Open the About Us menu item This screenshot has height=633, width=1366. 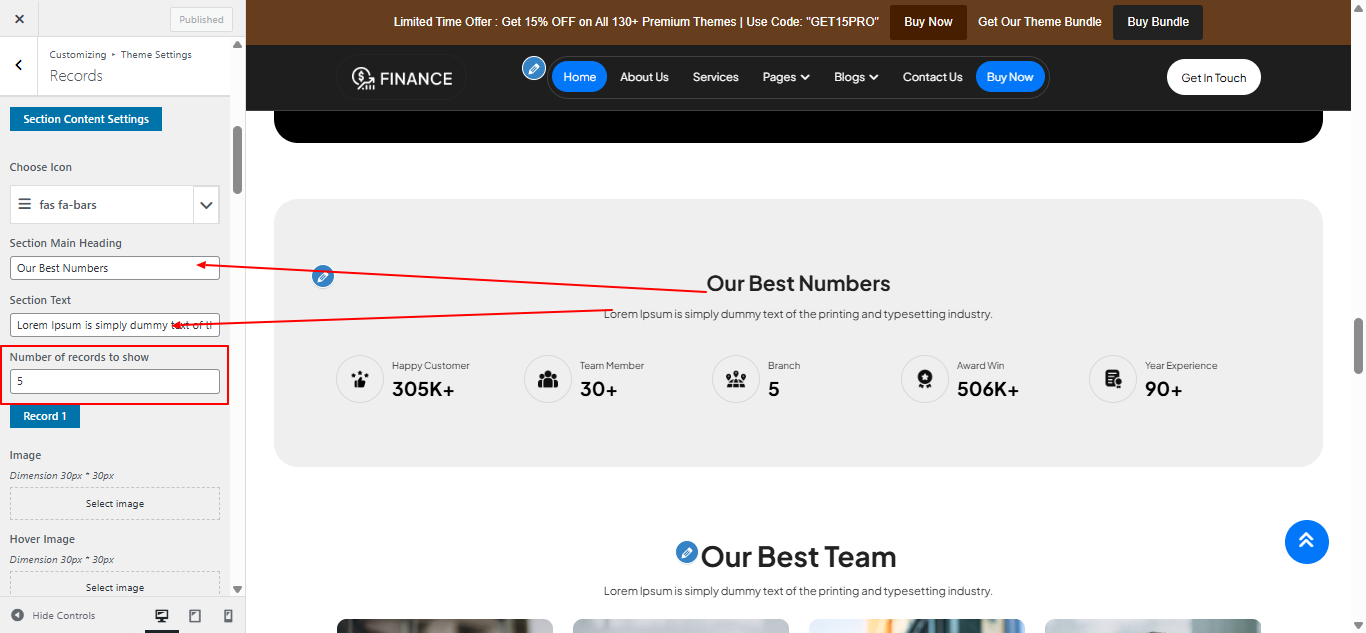[644, 77]
